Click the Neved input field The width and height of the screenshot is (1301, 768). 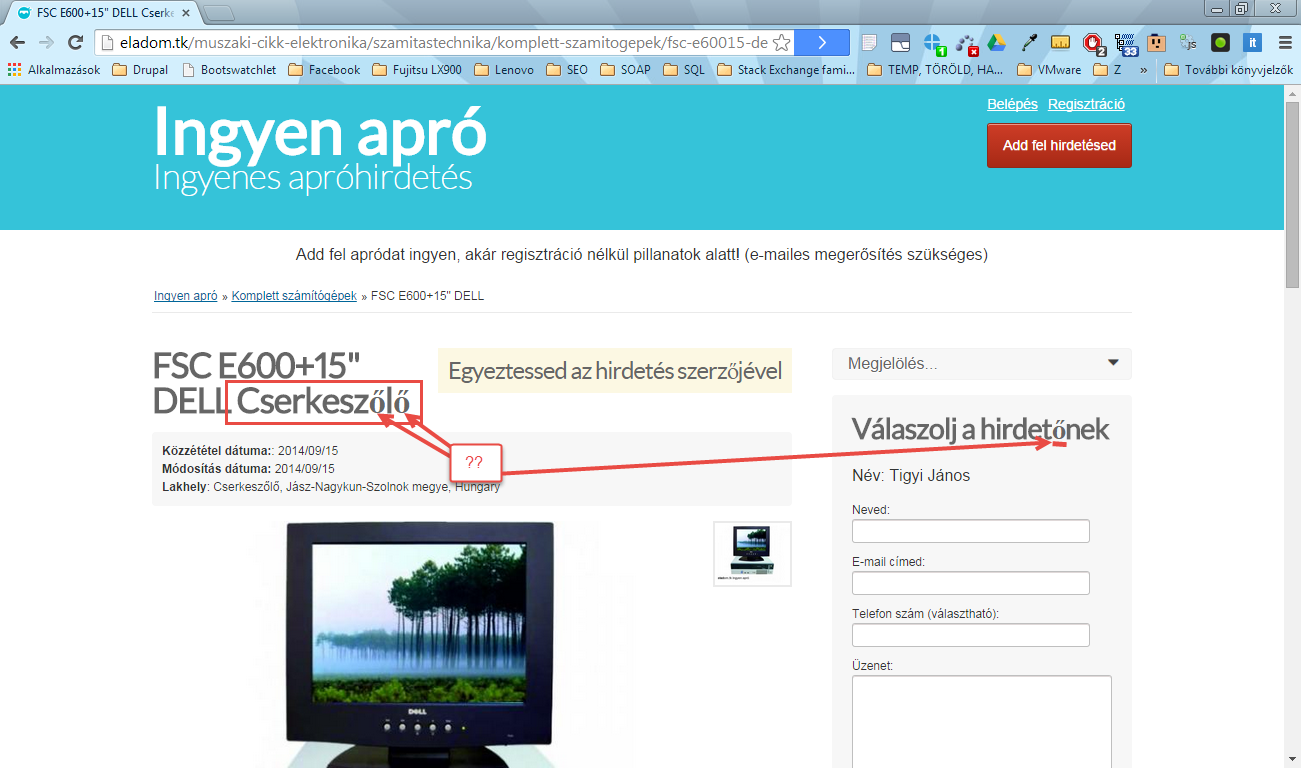(x=970, y=530)
